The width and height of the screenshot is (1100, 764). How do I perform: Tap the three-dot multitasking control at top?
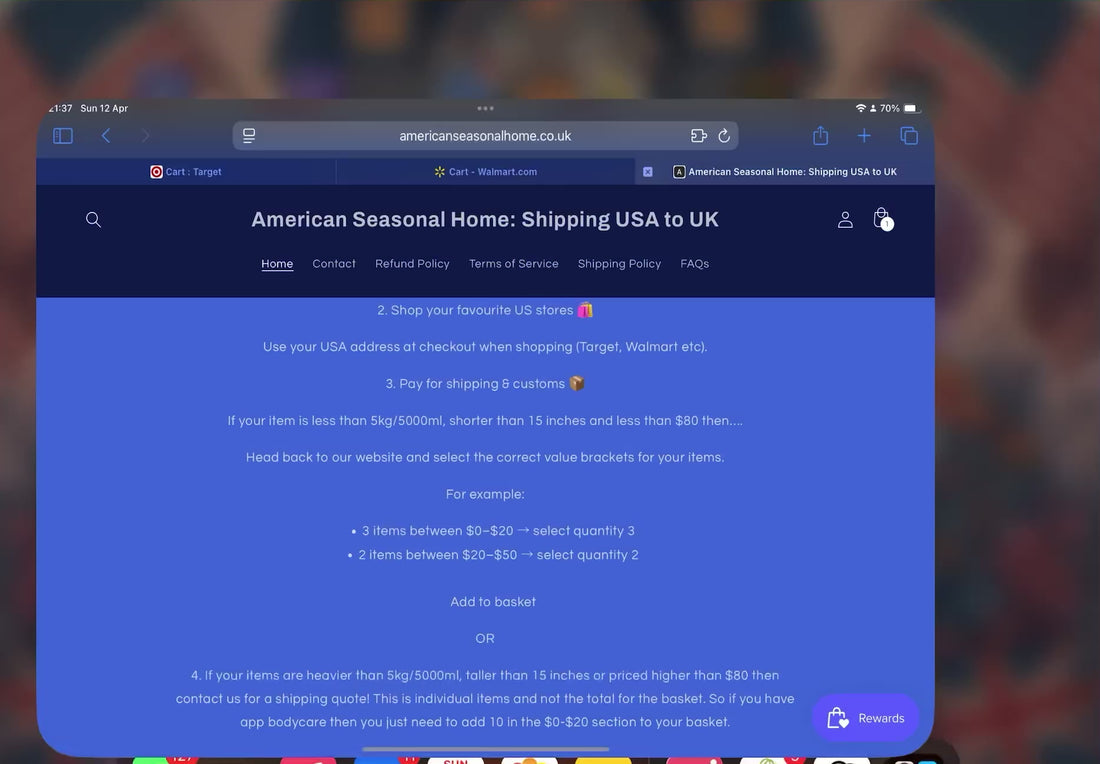485,108
